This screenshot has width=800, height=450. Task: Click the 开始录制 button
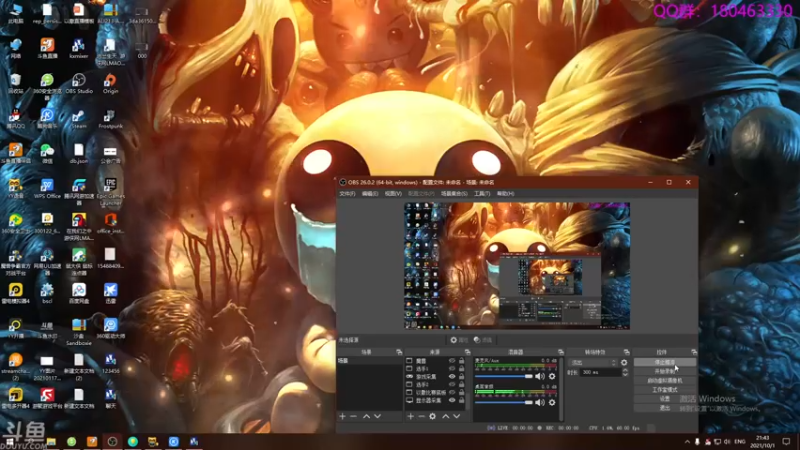(x=665, y=371)
